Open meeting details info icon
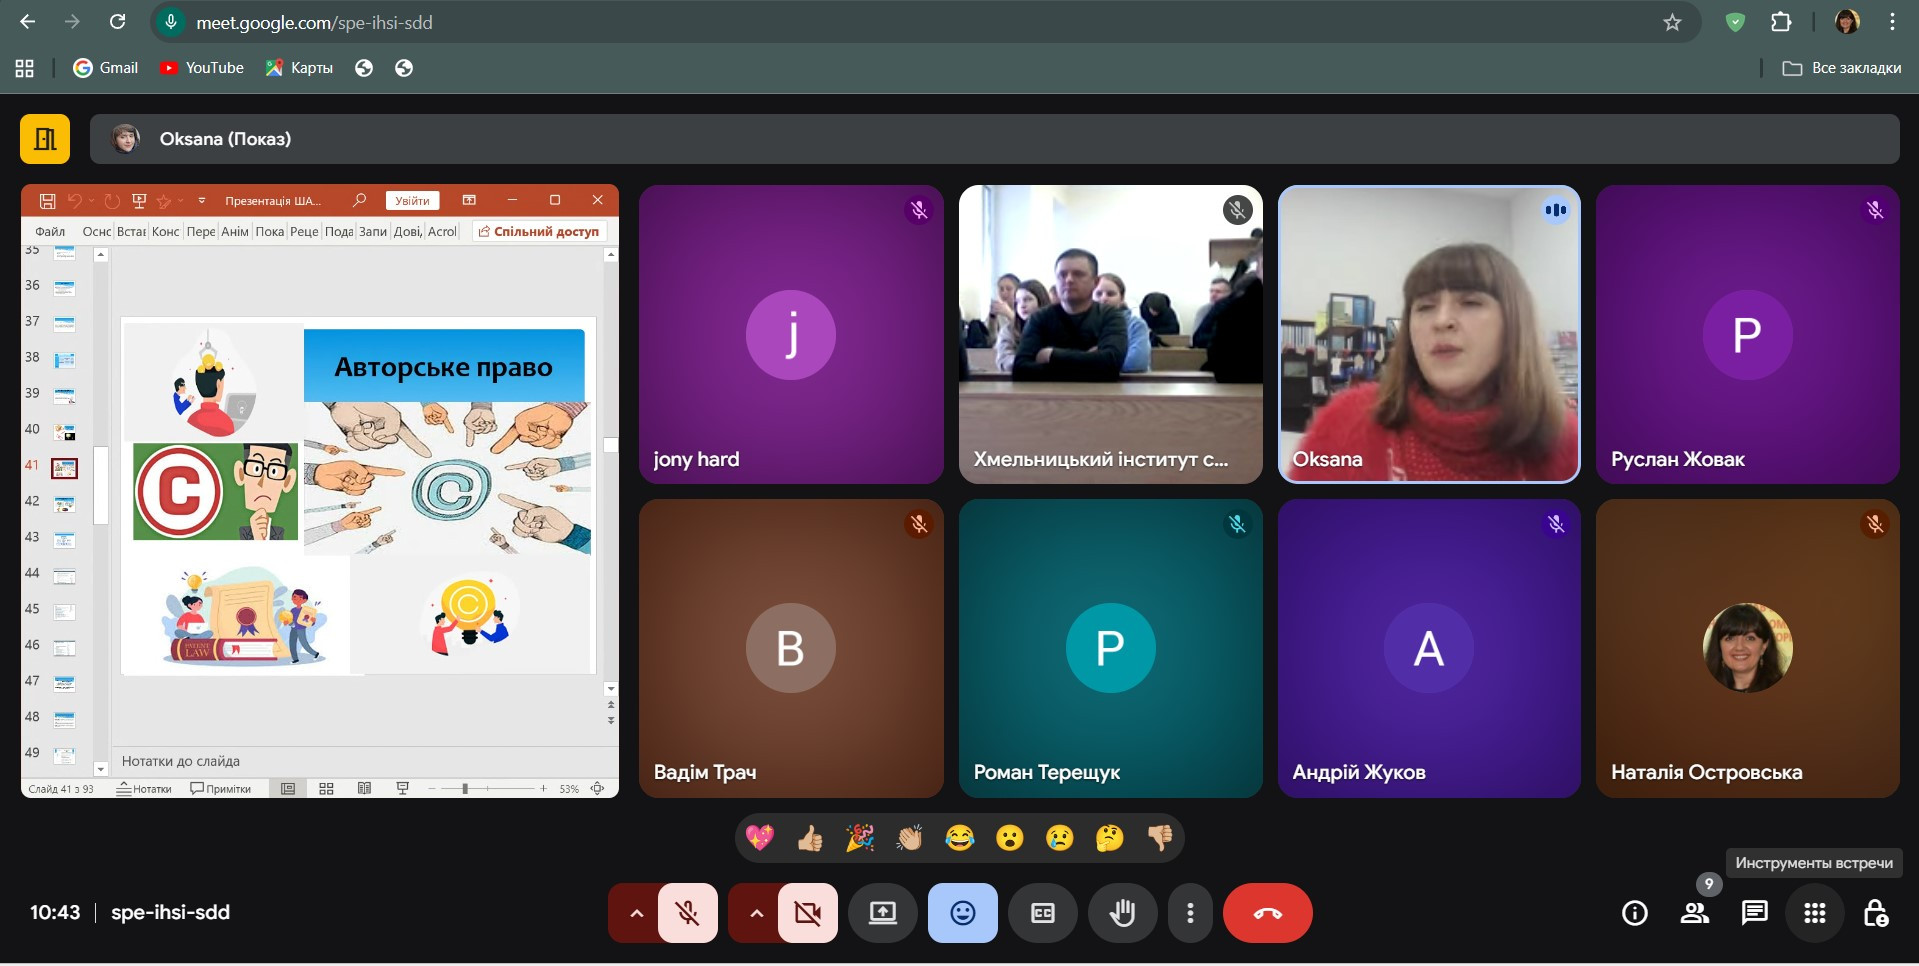This screenshot has width=1919, height=966. click(x=1634, y=913)
